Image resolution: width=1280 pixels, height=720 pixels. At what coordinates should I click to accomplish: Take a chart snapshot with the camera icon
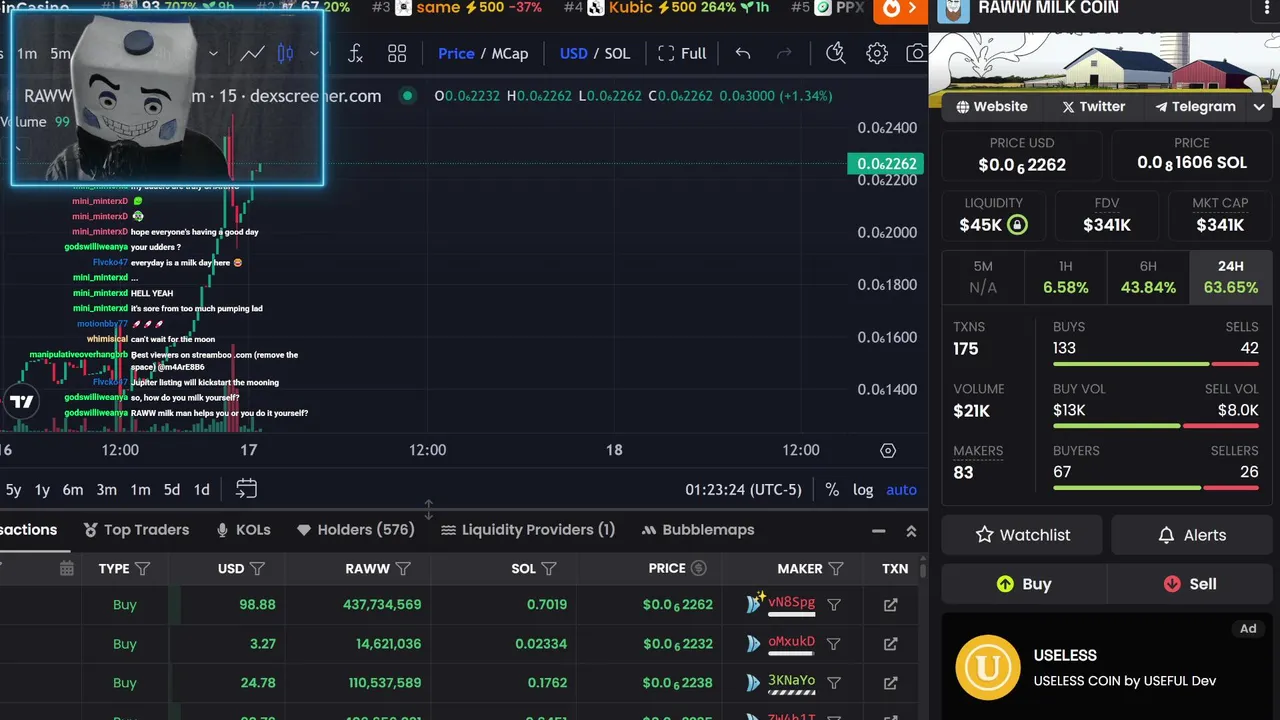pyautogui.click(x=915, y=54)
